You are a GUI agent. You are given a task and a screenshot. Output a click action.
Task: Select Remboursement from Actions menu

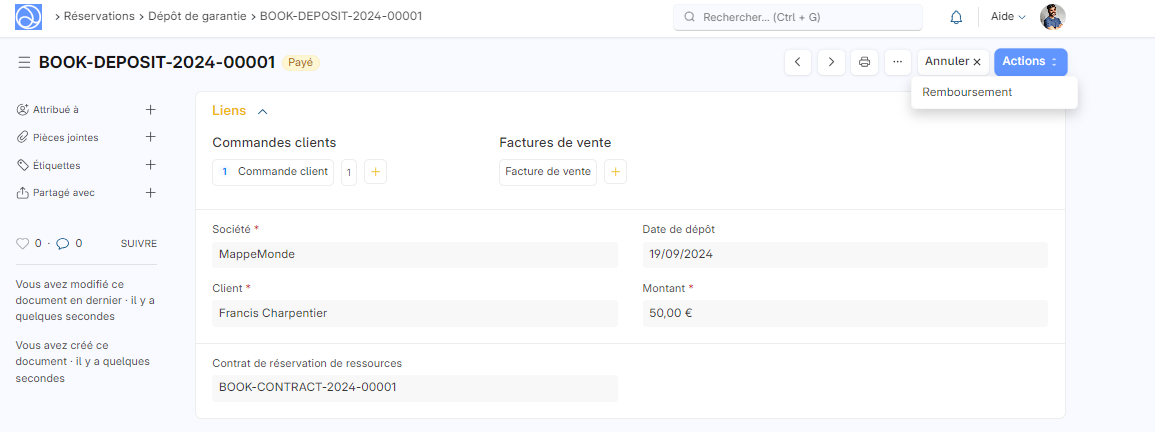click(966, 92)
